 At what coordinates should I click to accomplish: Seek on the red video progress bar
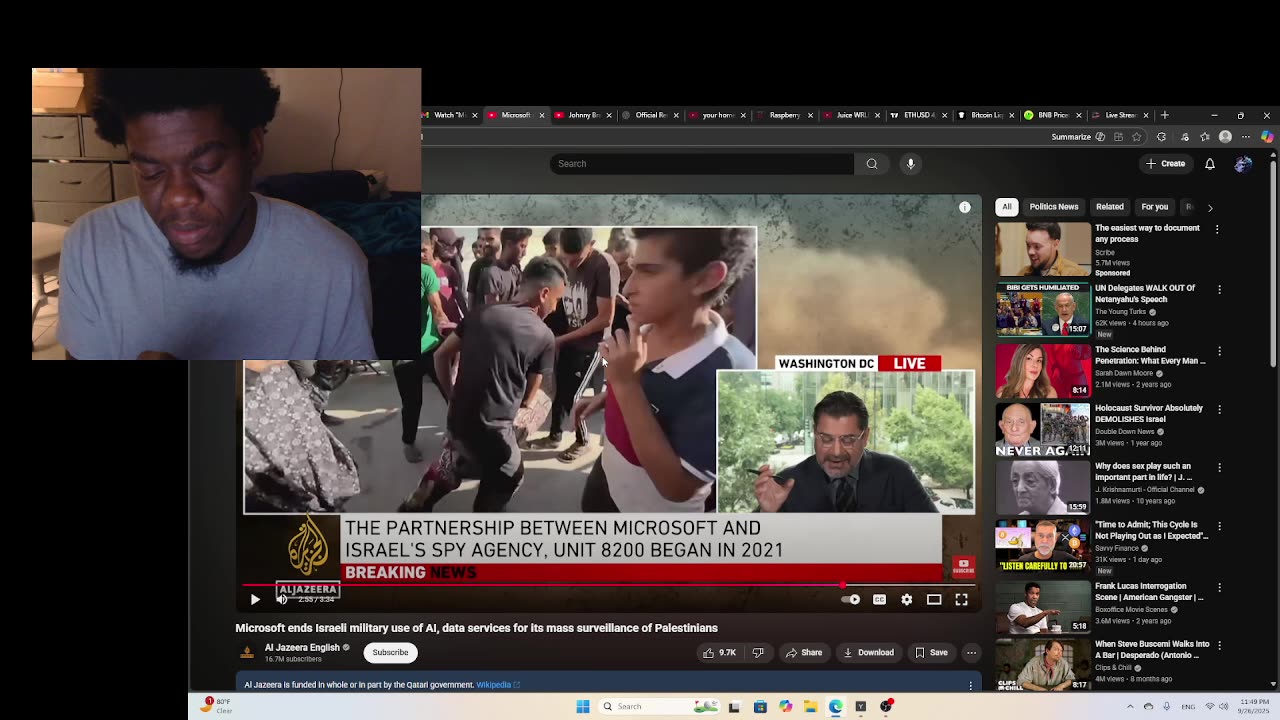(x=609, y=584)
